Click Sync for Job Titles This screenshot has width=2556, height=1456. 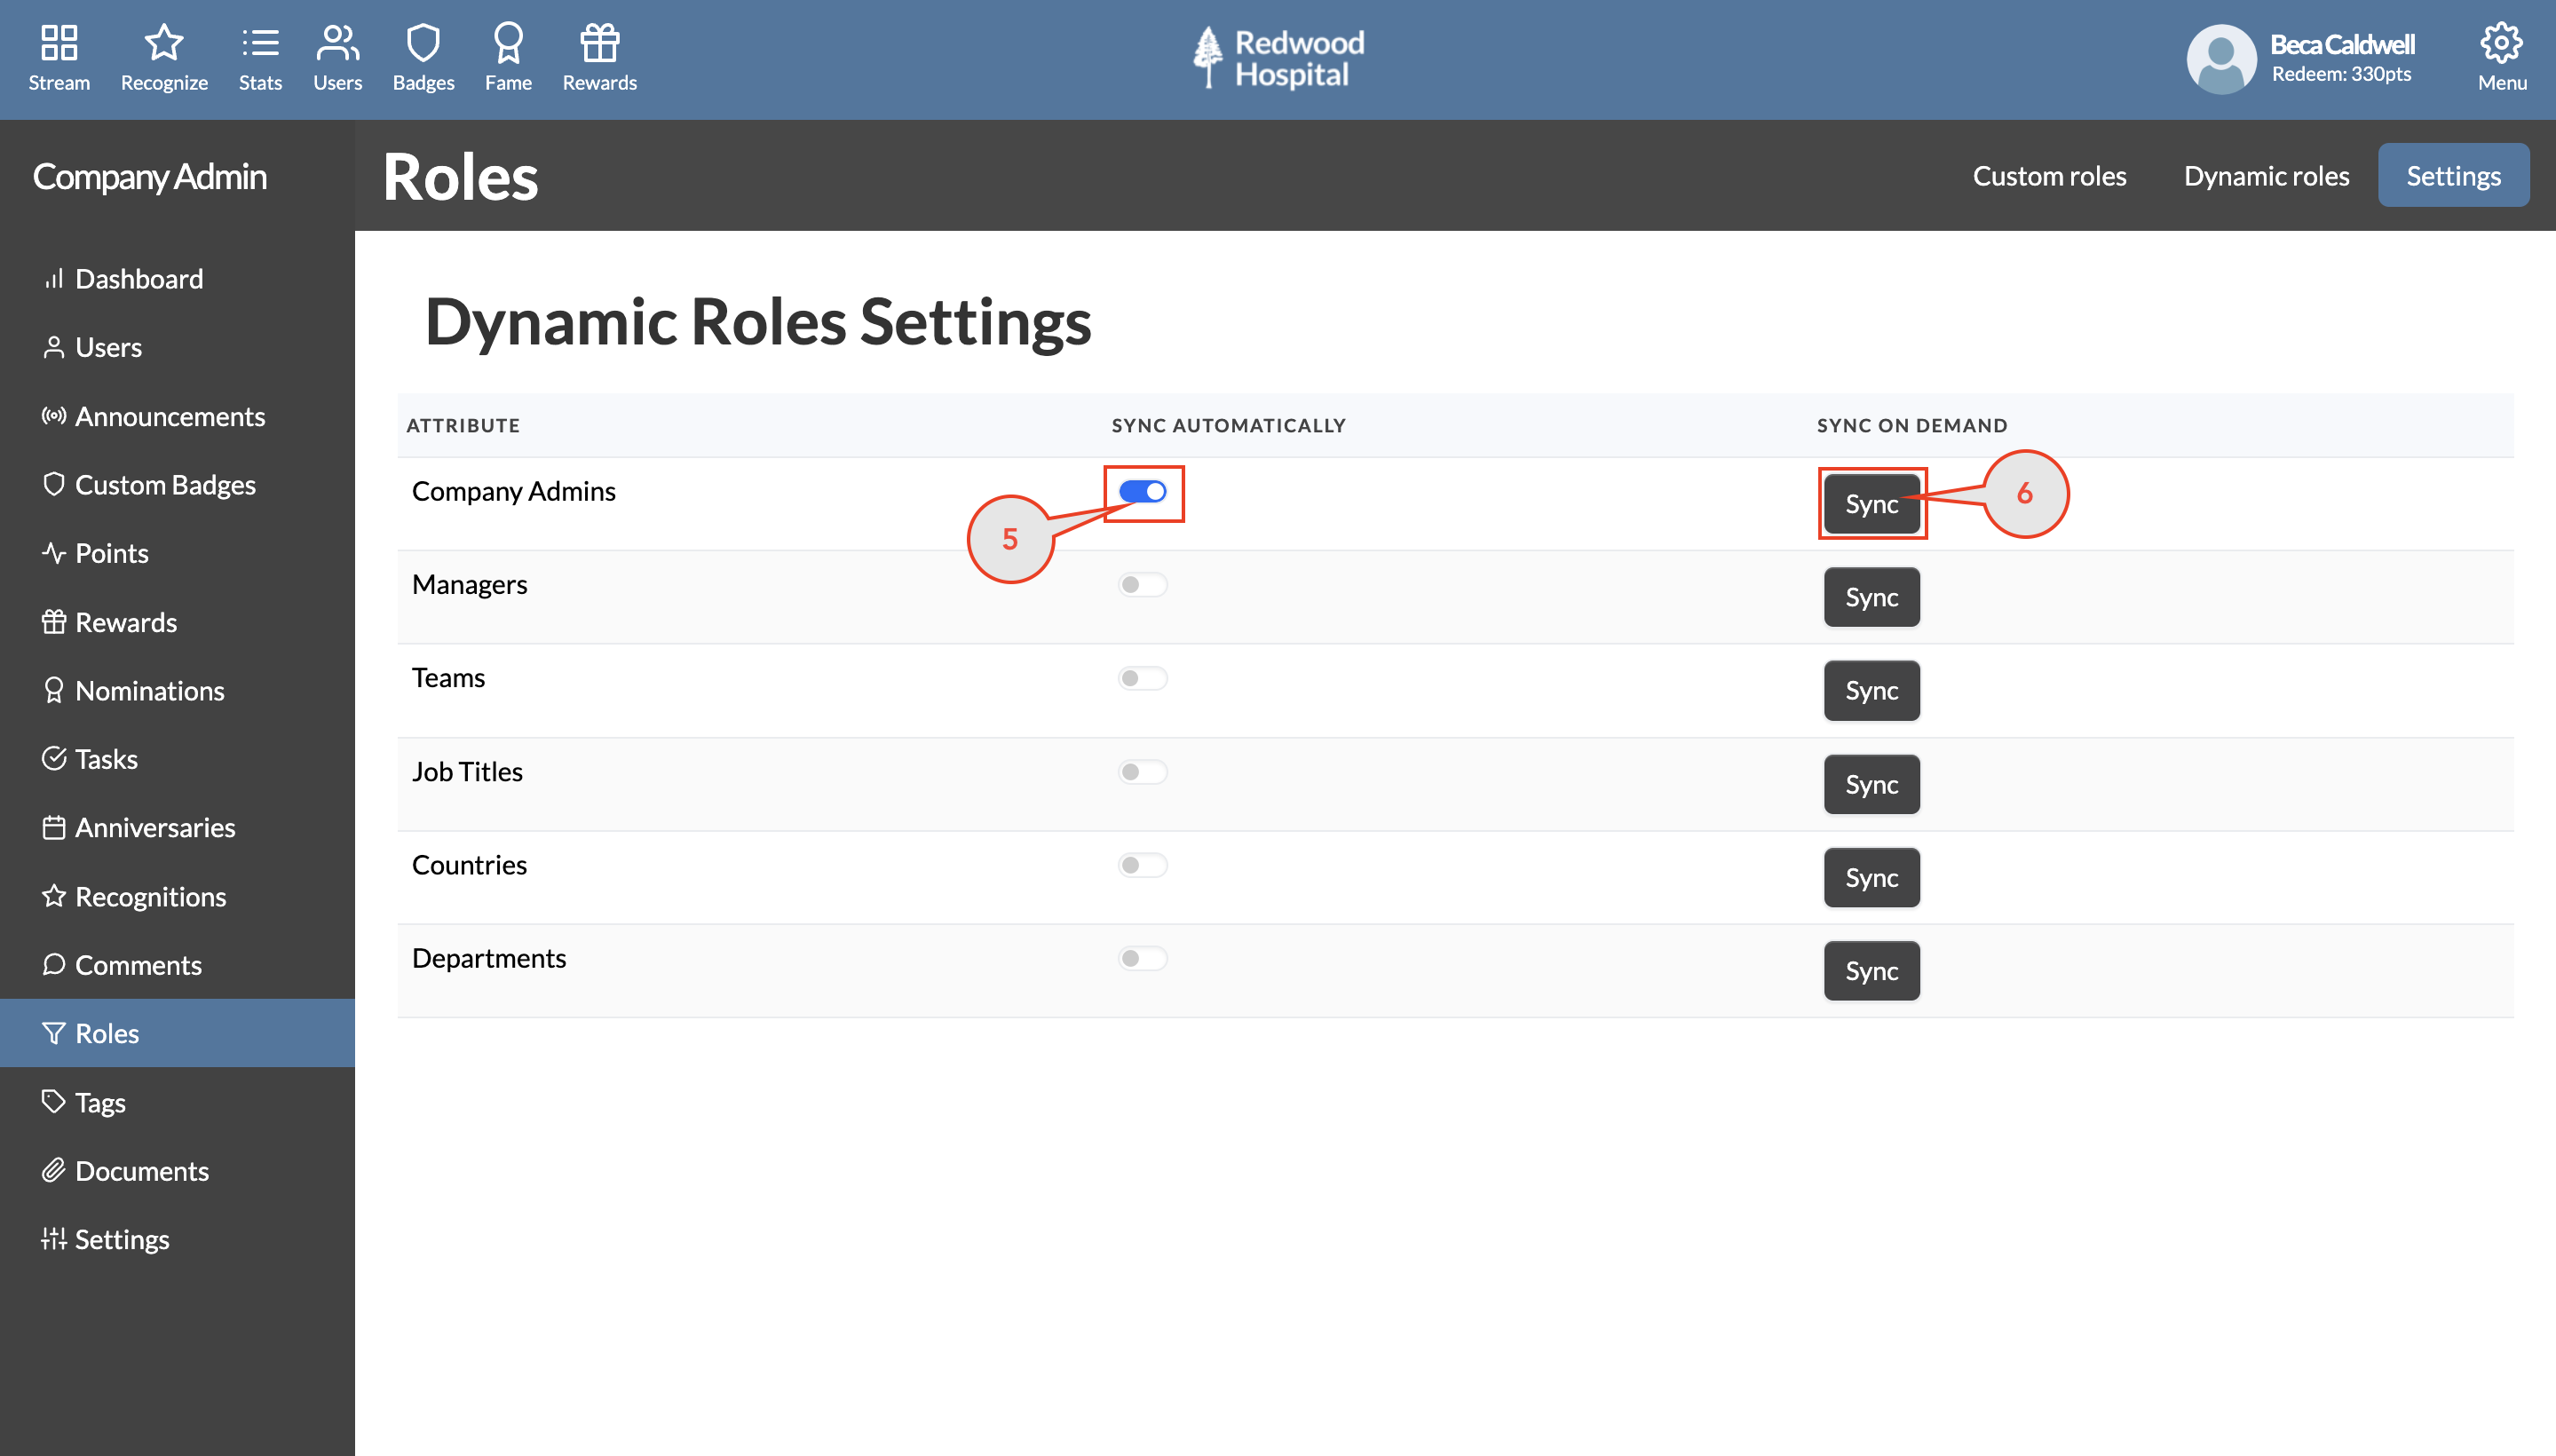point(1871,784)
